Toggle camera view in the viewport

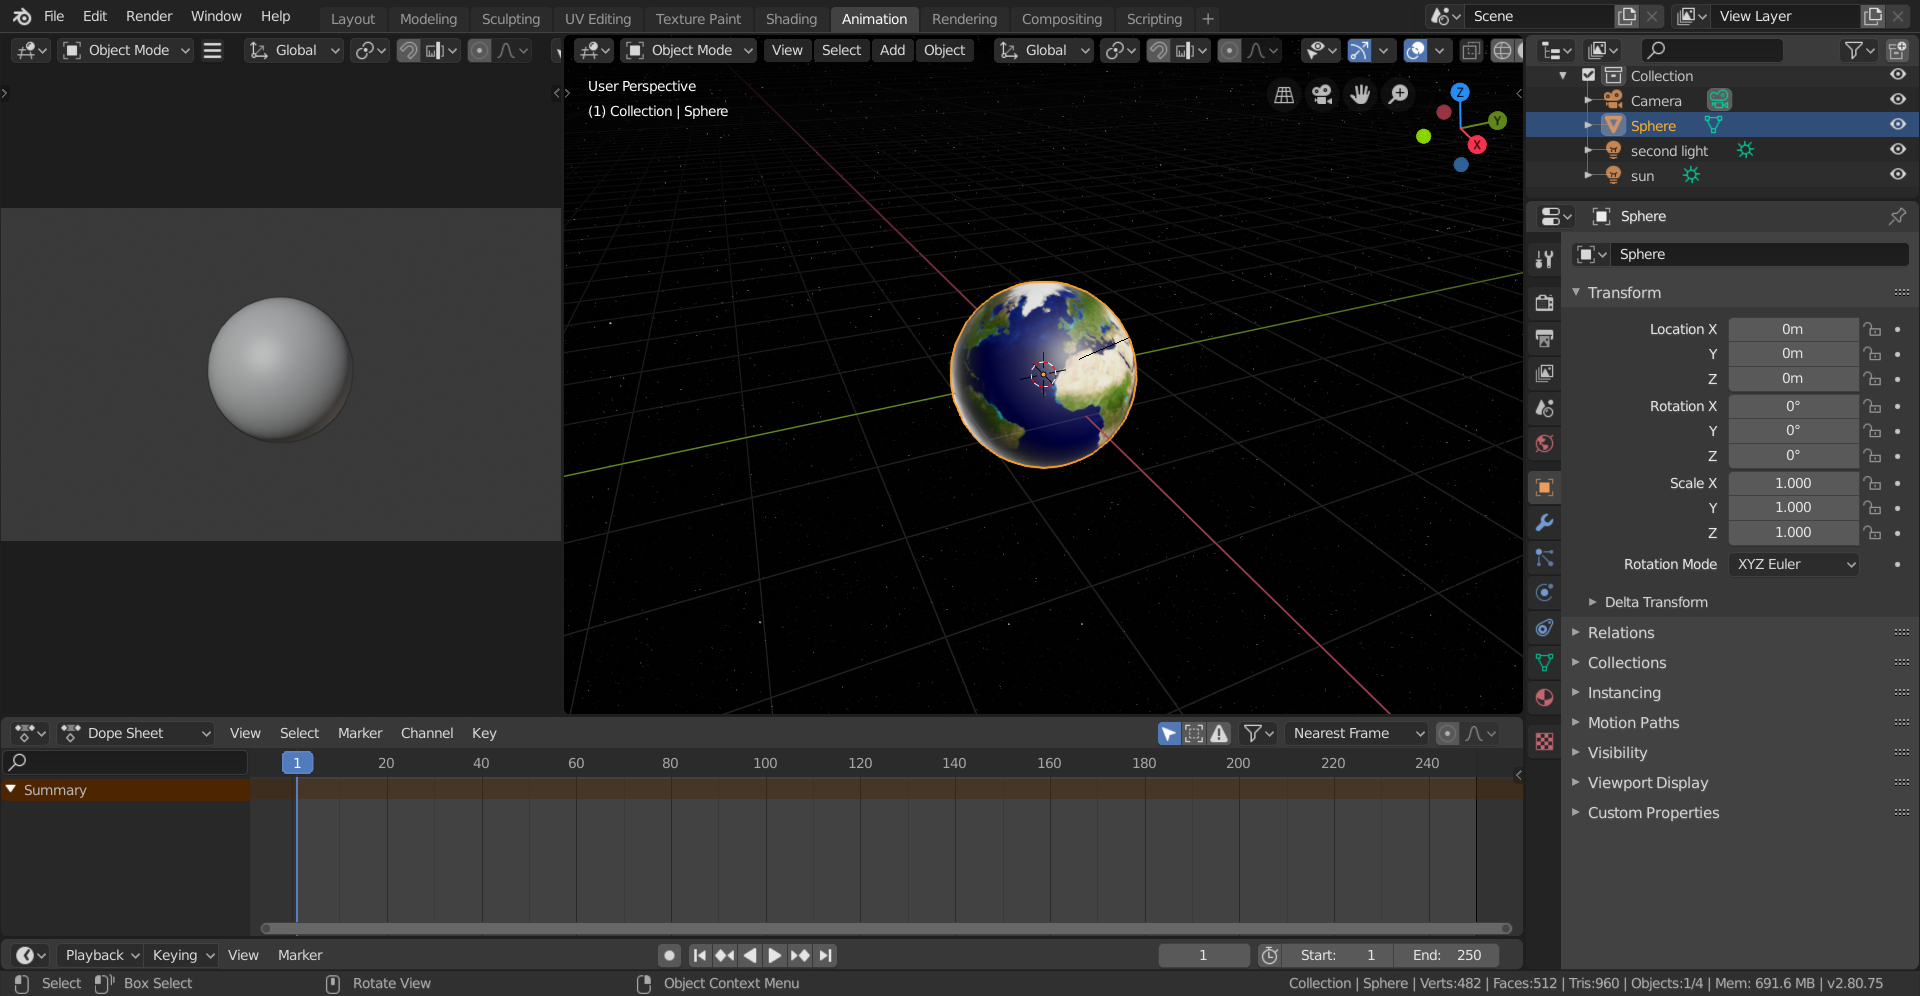coord(1322,94)
